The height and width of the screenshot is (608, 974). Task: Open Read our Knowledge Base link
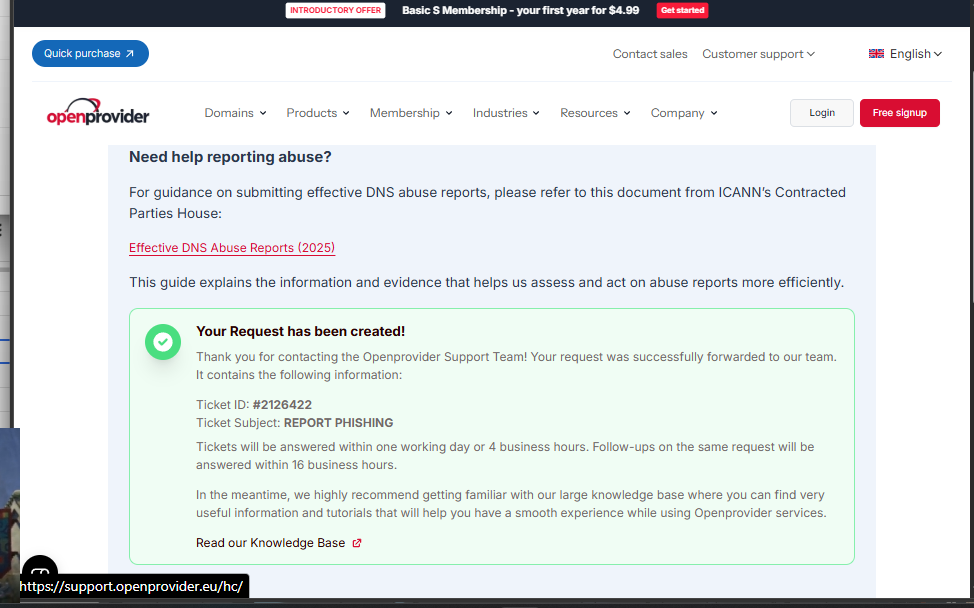click(270, 543)
